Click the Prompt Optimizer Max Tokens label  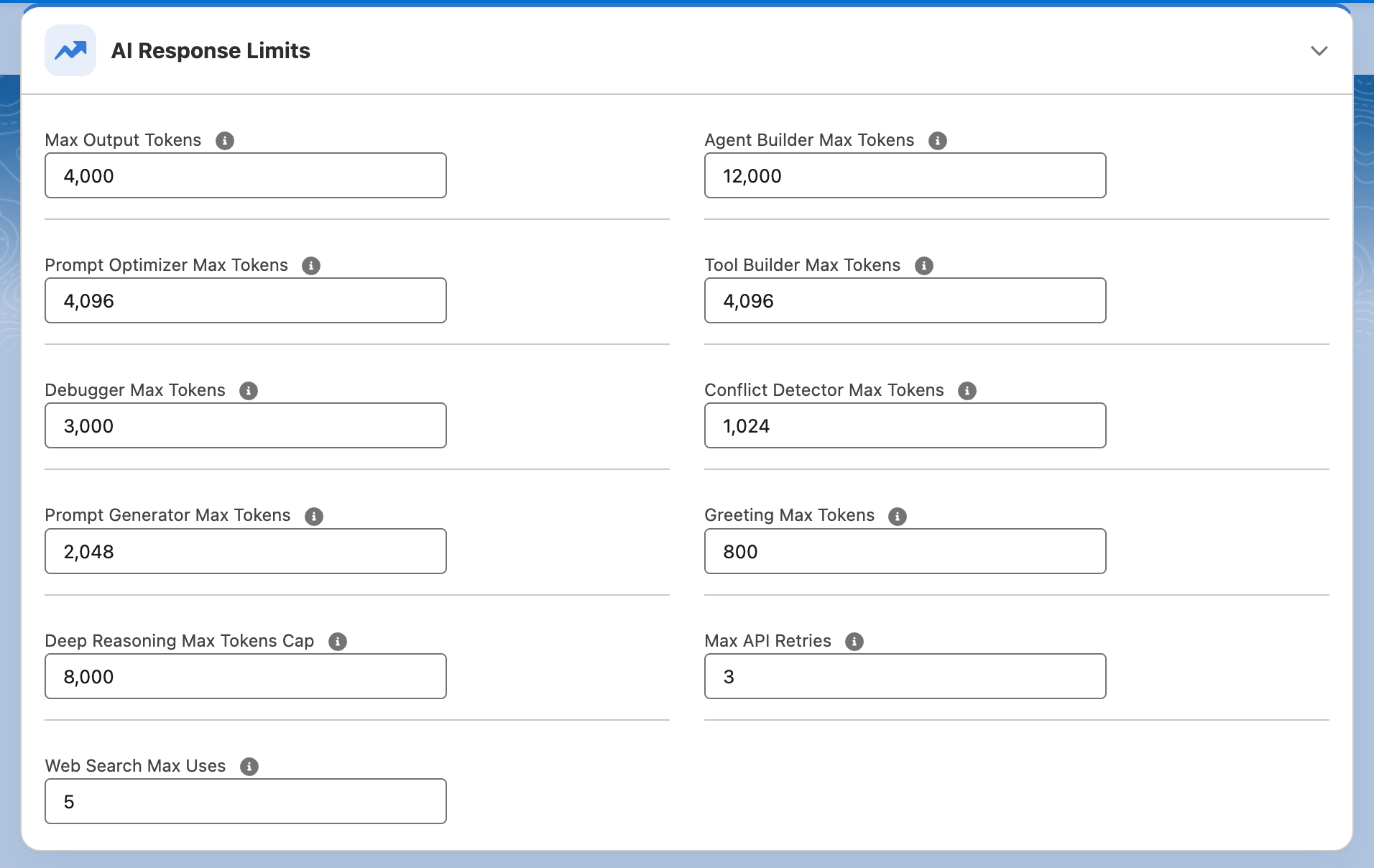click(166, 265)
